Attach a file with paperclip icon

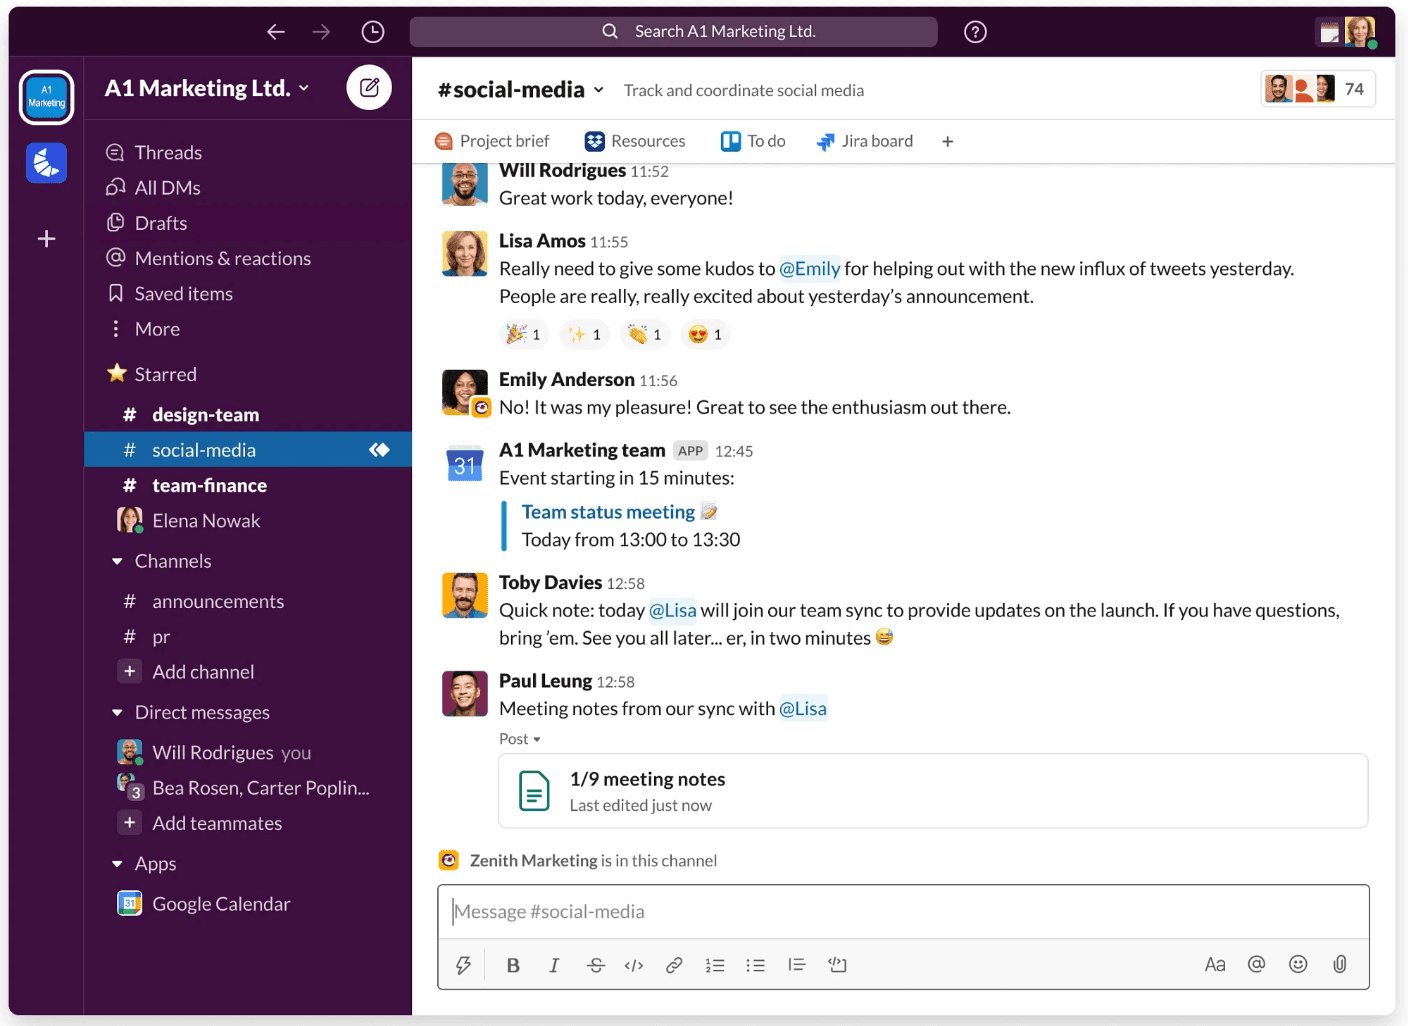(x=1339, y=964)
